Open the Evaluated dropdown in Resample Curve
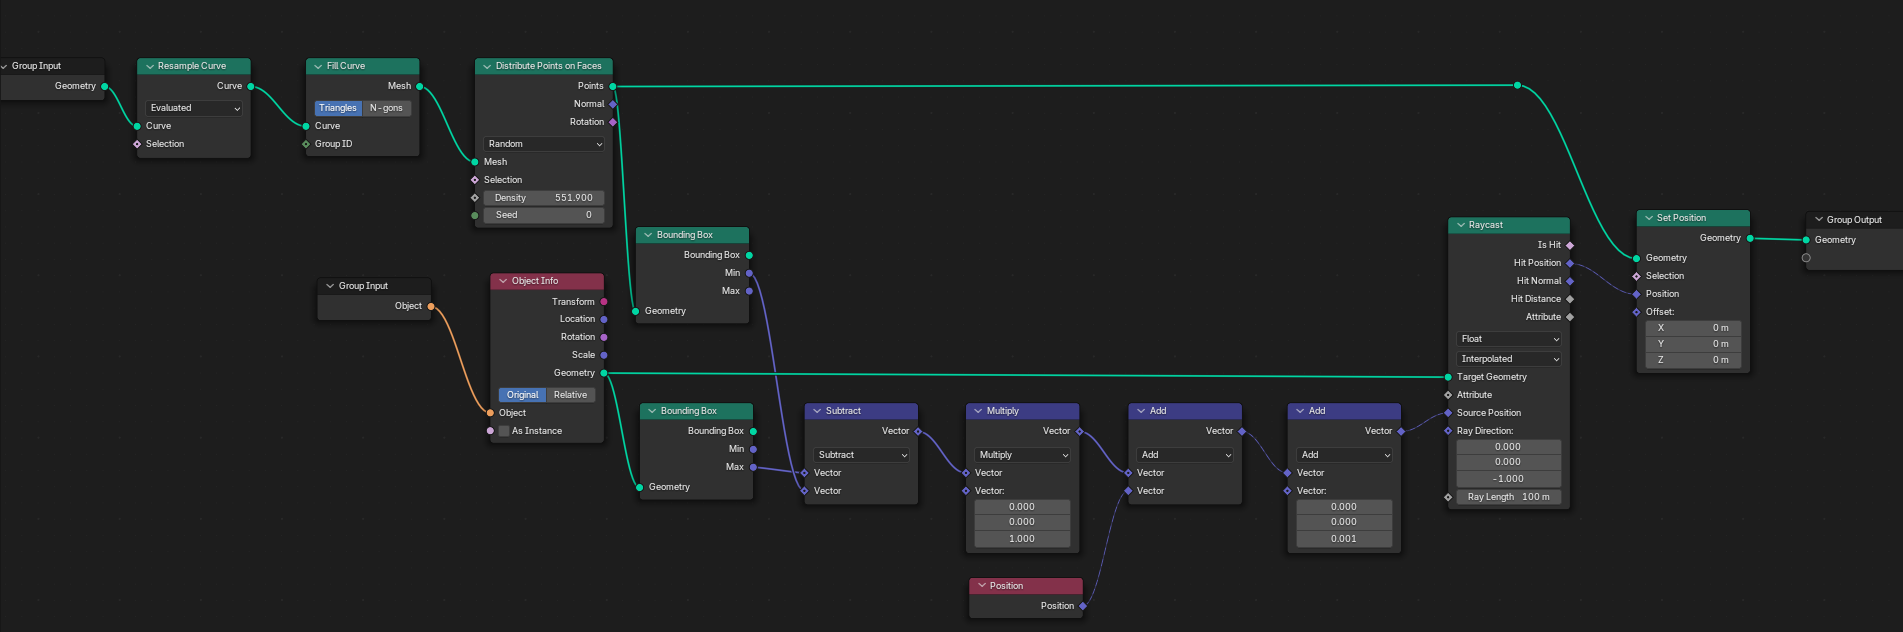The width and height of the screenshot is (1903, 632). coord(194,108)
